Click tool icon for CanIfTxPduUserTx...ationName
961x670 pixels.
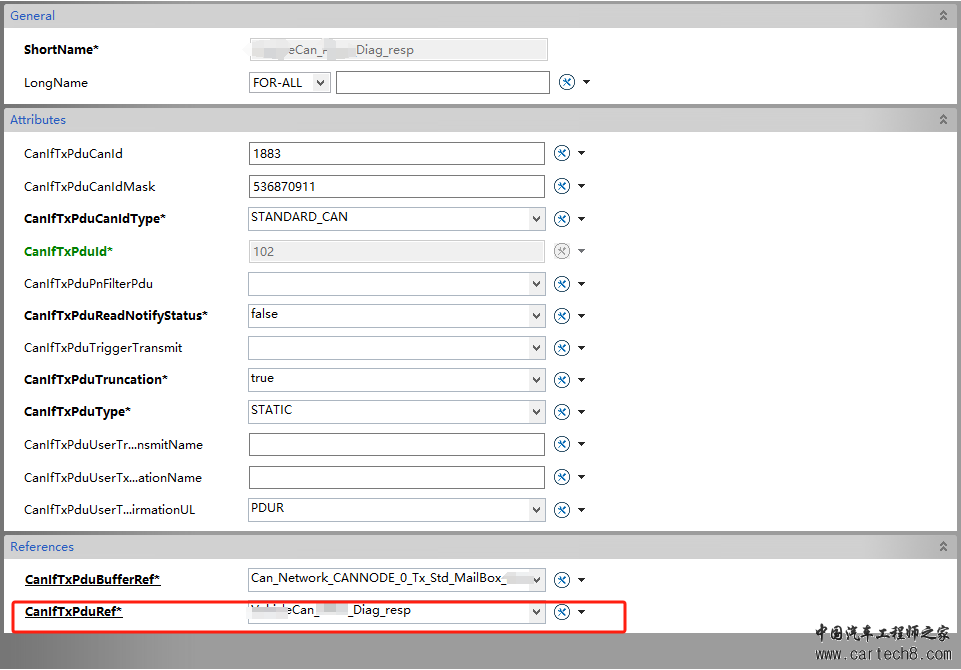pyautogui.click(x=562, y=477)
